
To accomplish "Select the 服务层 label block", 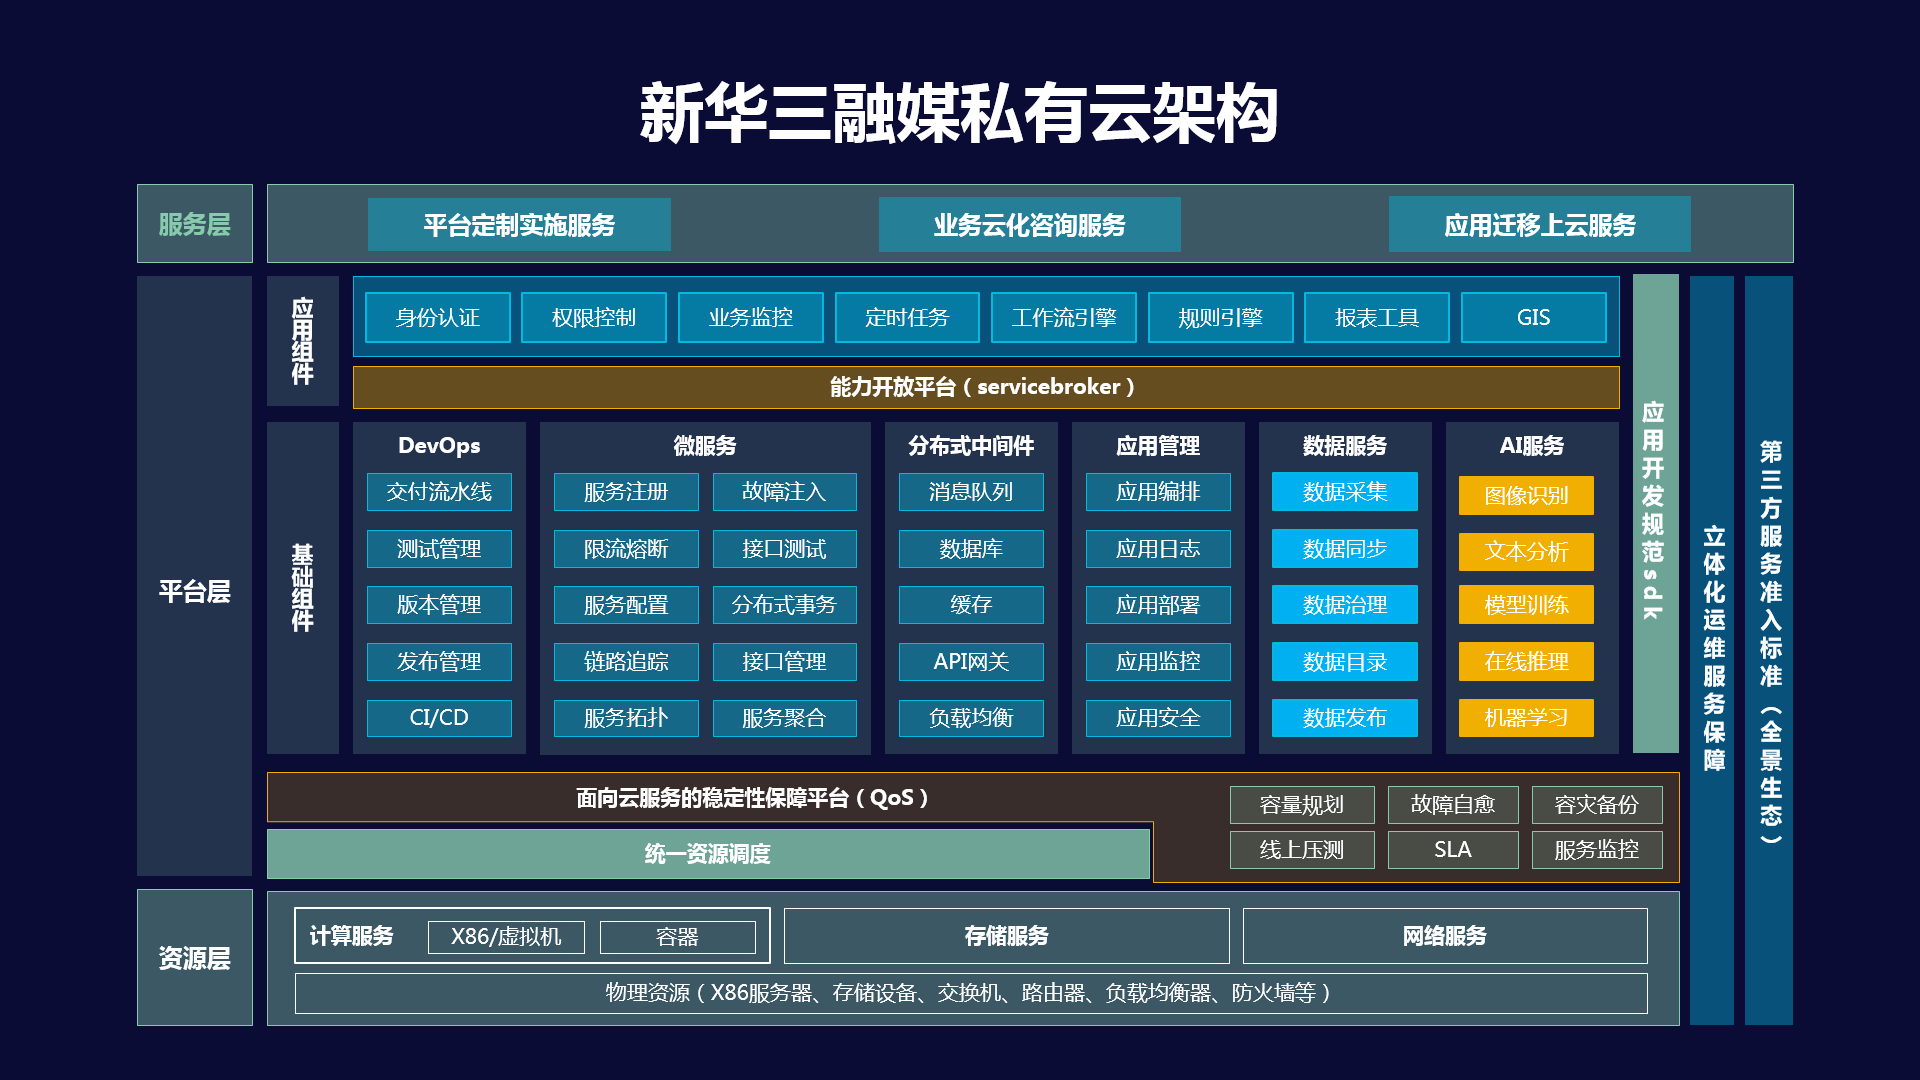I will 195,224.
